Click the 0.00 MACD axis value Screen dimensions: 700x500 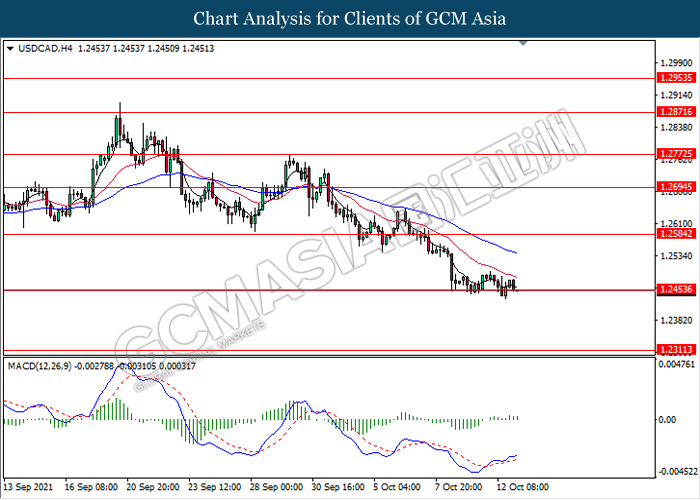(667, 420)
